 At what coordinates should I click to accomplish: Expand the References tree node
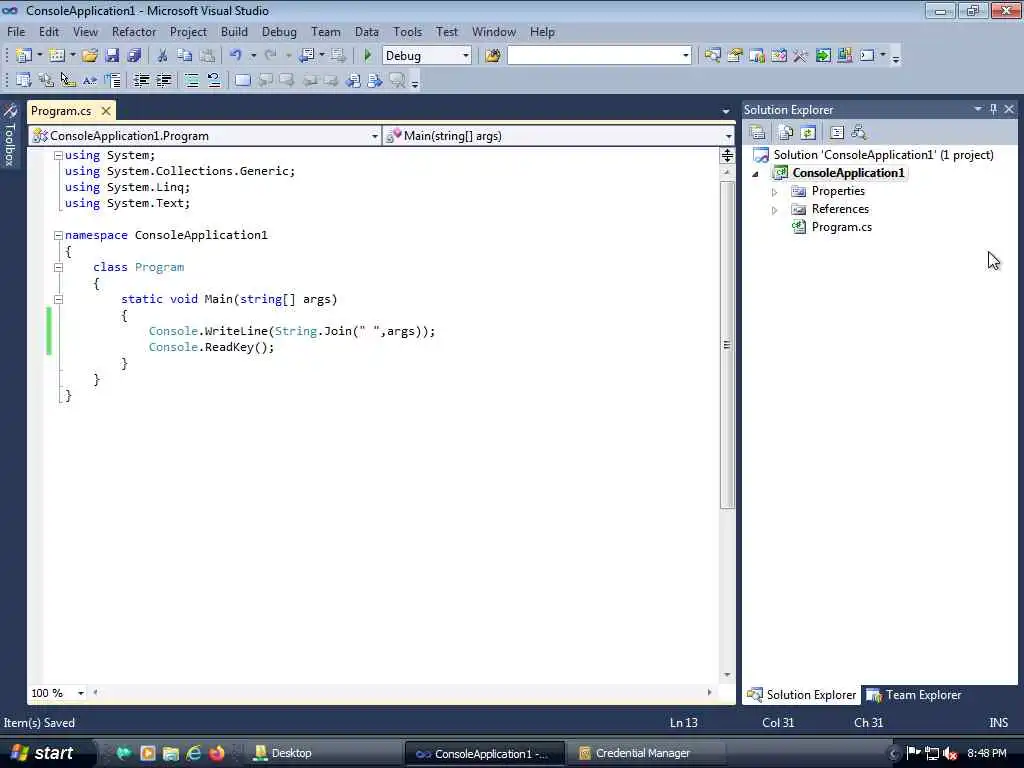click(x=775, y=210)
